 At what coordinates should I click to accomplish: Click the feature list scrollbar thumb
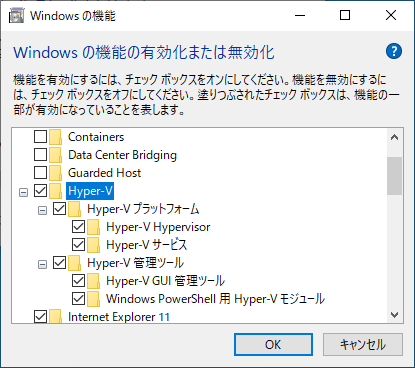(x=394, y=176)
